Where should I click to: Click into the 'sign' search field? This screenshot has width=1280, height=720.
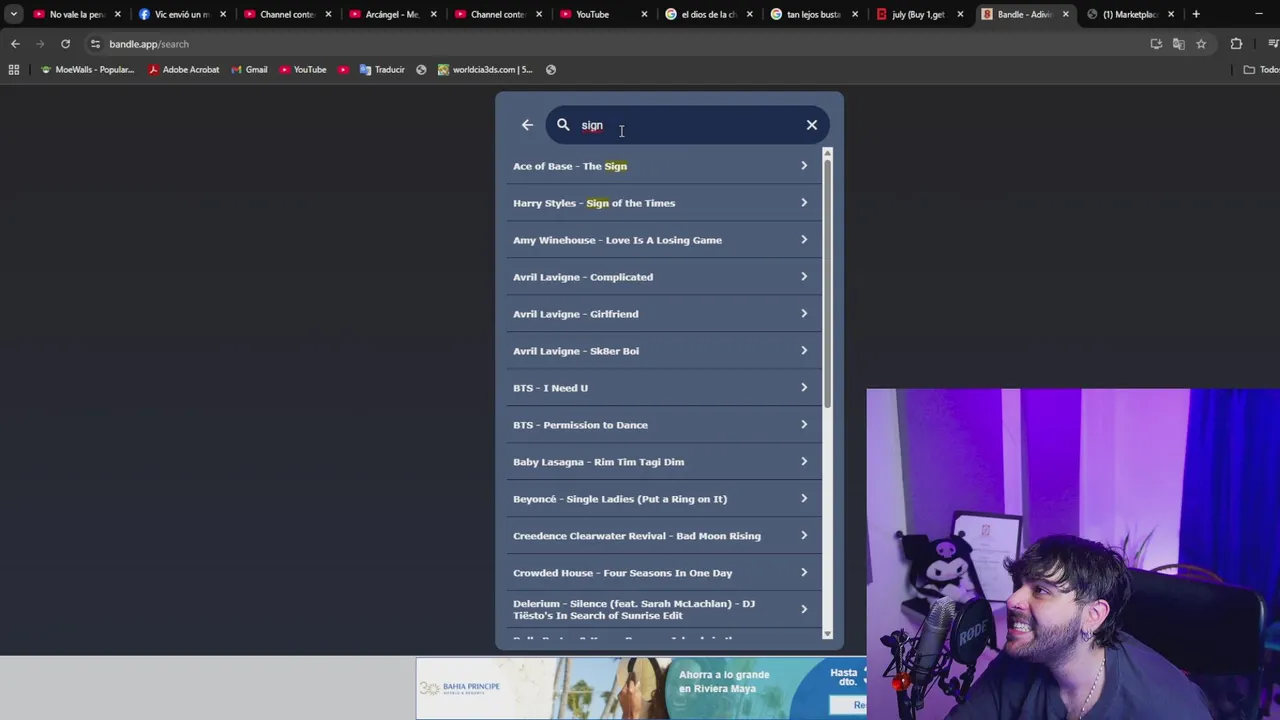point(688,125)
